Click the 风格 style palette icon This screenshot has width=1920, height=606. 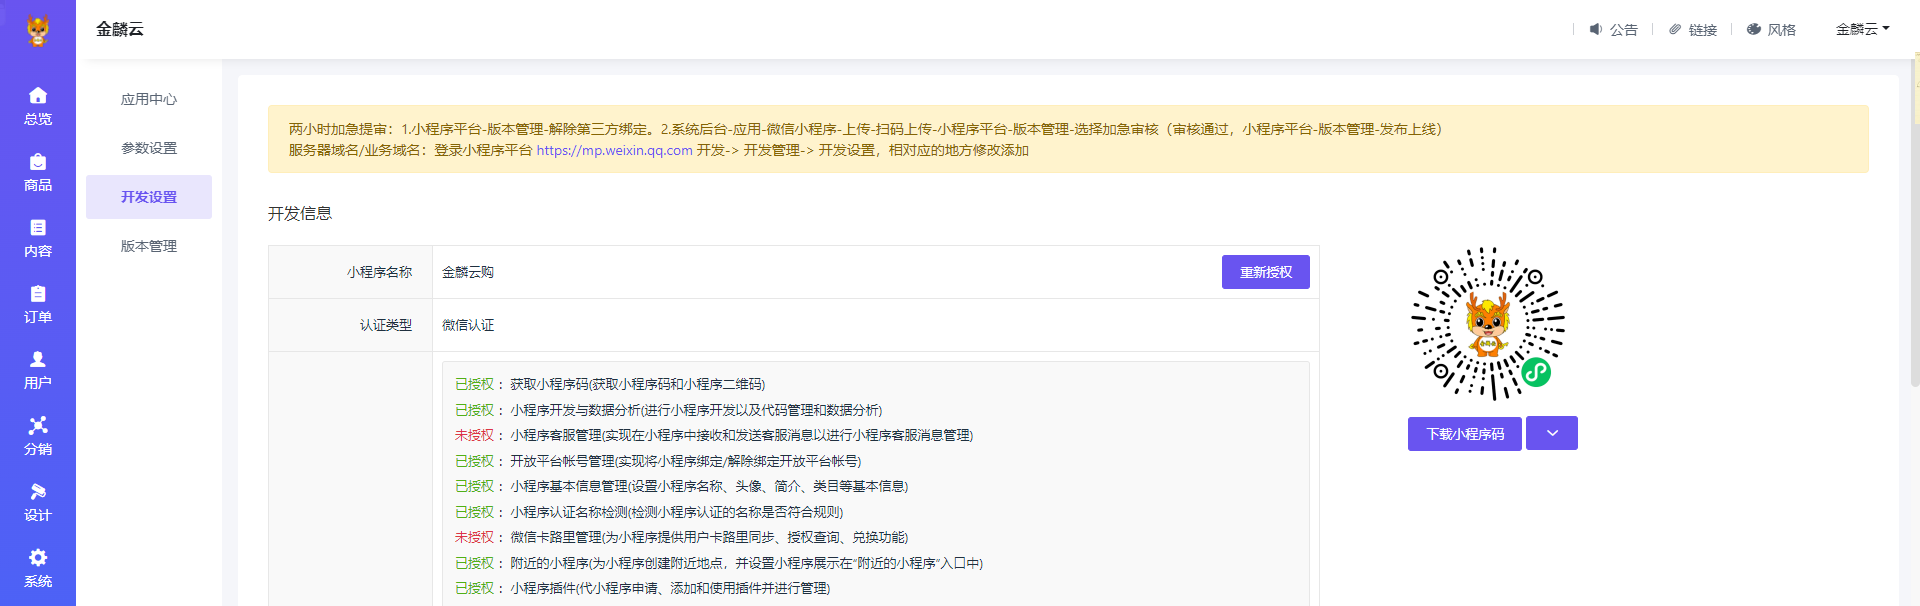(x=1754, y=29)
